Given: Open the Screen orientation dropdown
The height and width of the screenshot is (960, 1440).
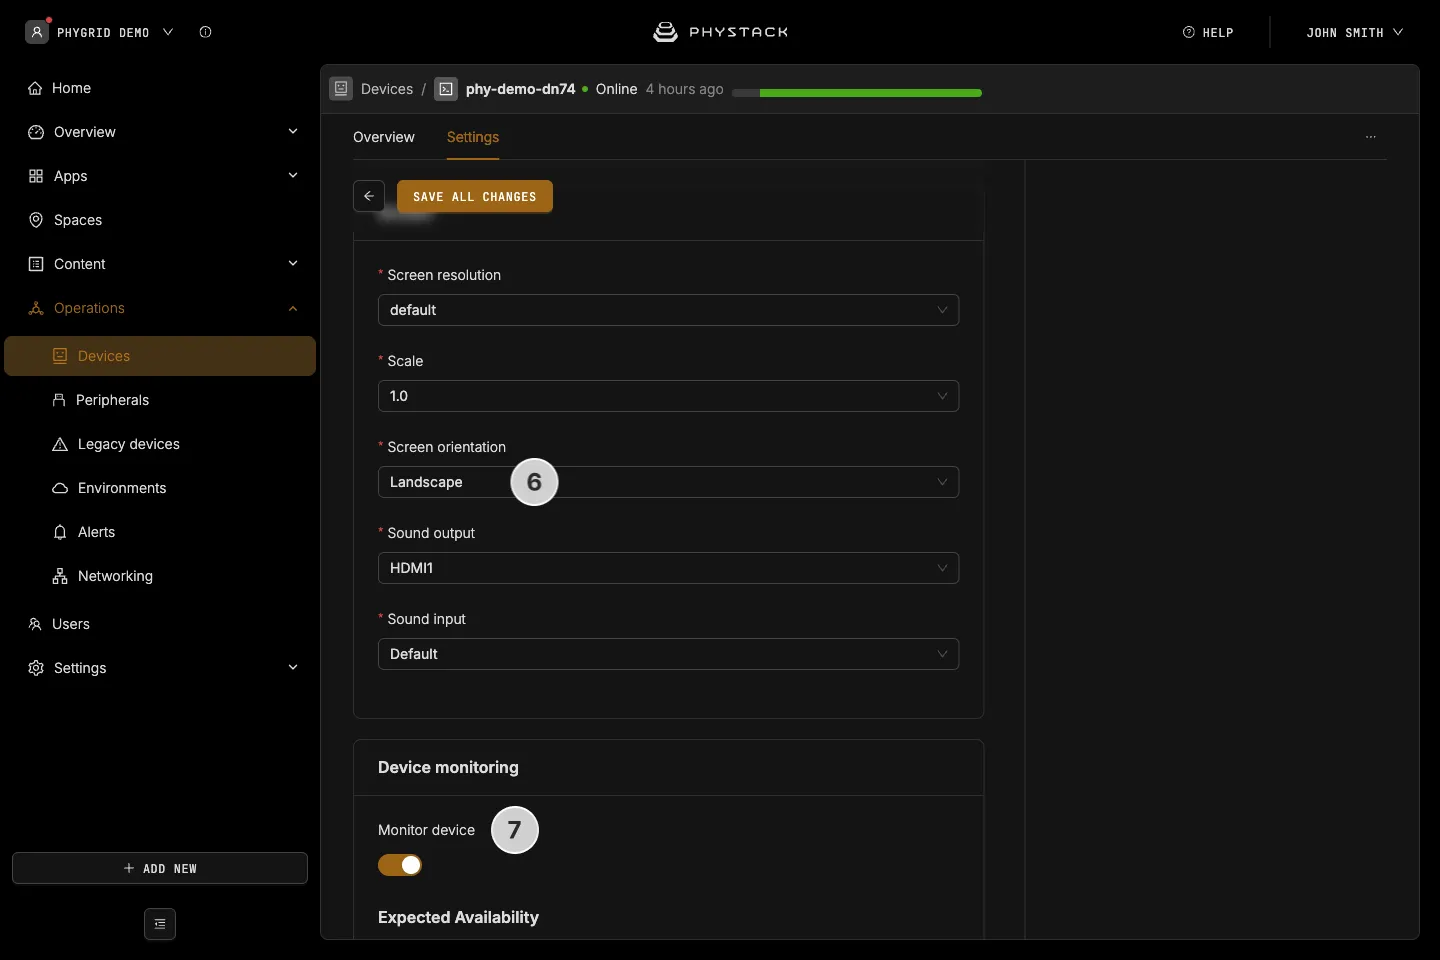Looking at the screenshot, I should (668, 482).
